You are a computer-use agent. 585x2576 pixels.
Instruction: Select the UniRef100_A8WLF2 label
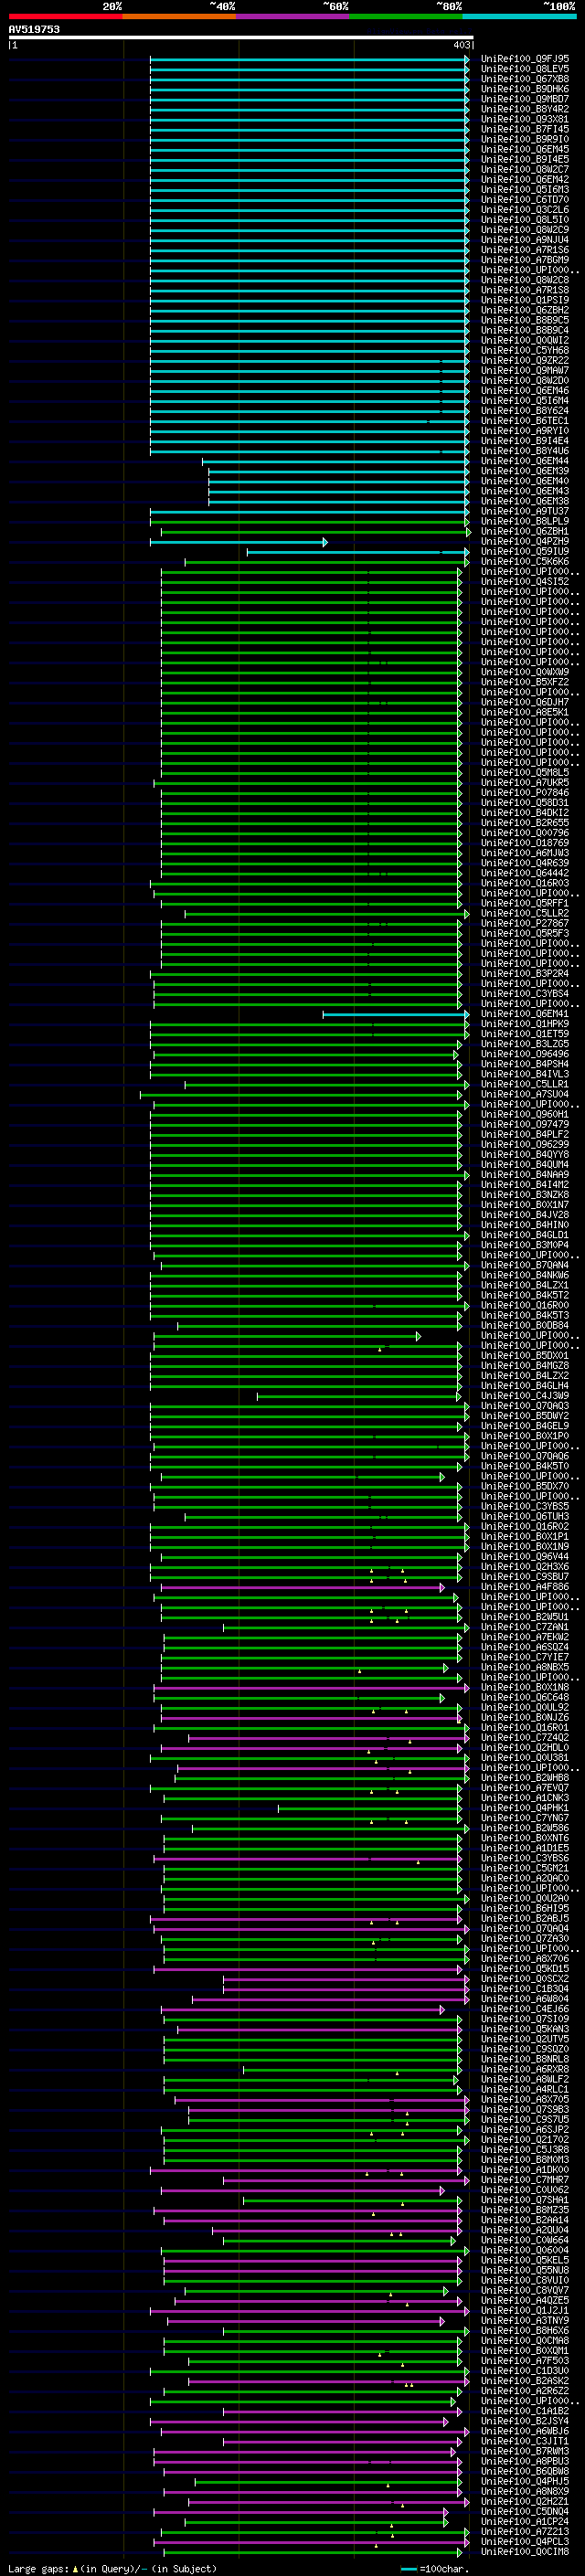[x=525, y=2080]
